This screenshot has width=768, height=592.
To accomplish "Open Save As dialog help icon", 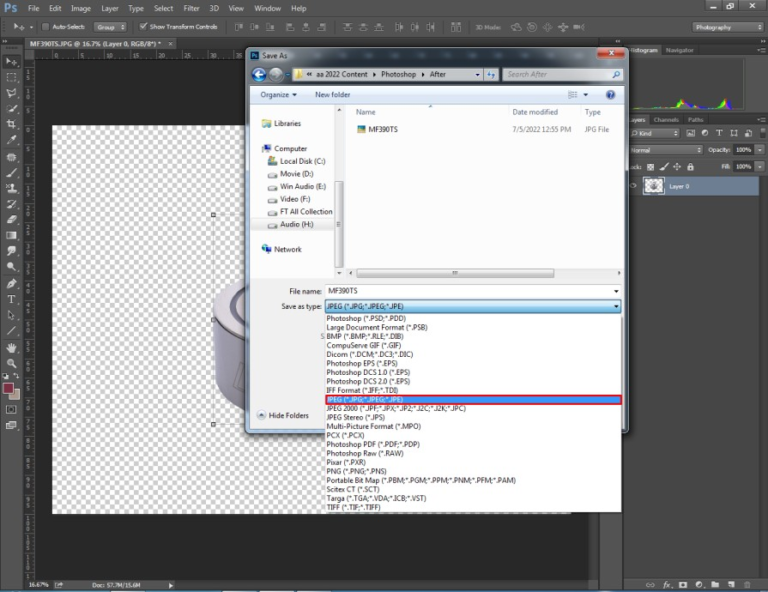I will click(610, 95).
